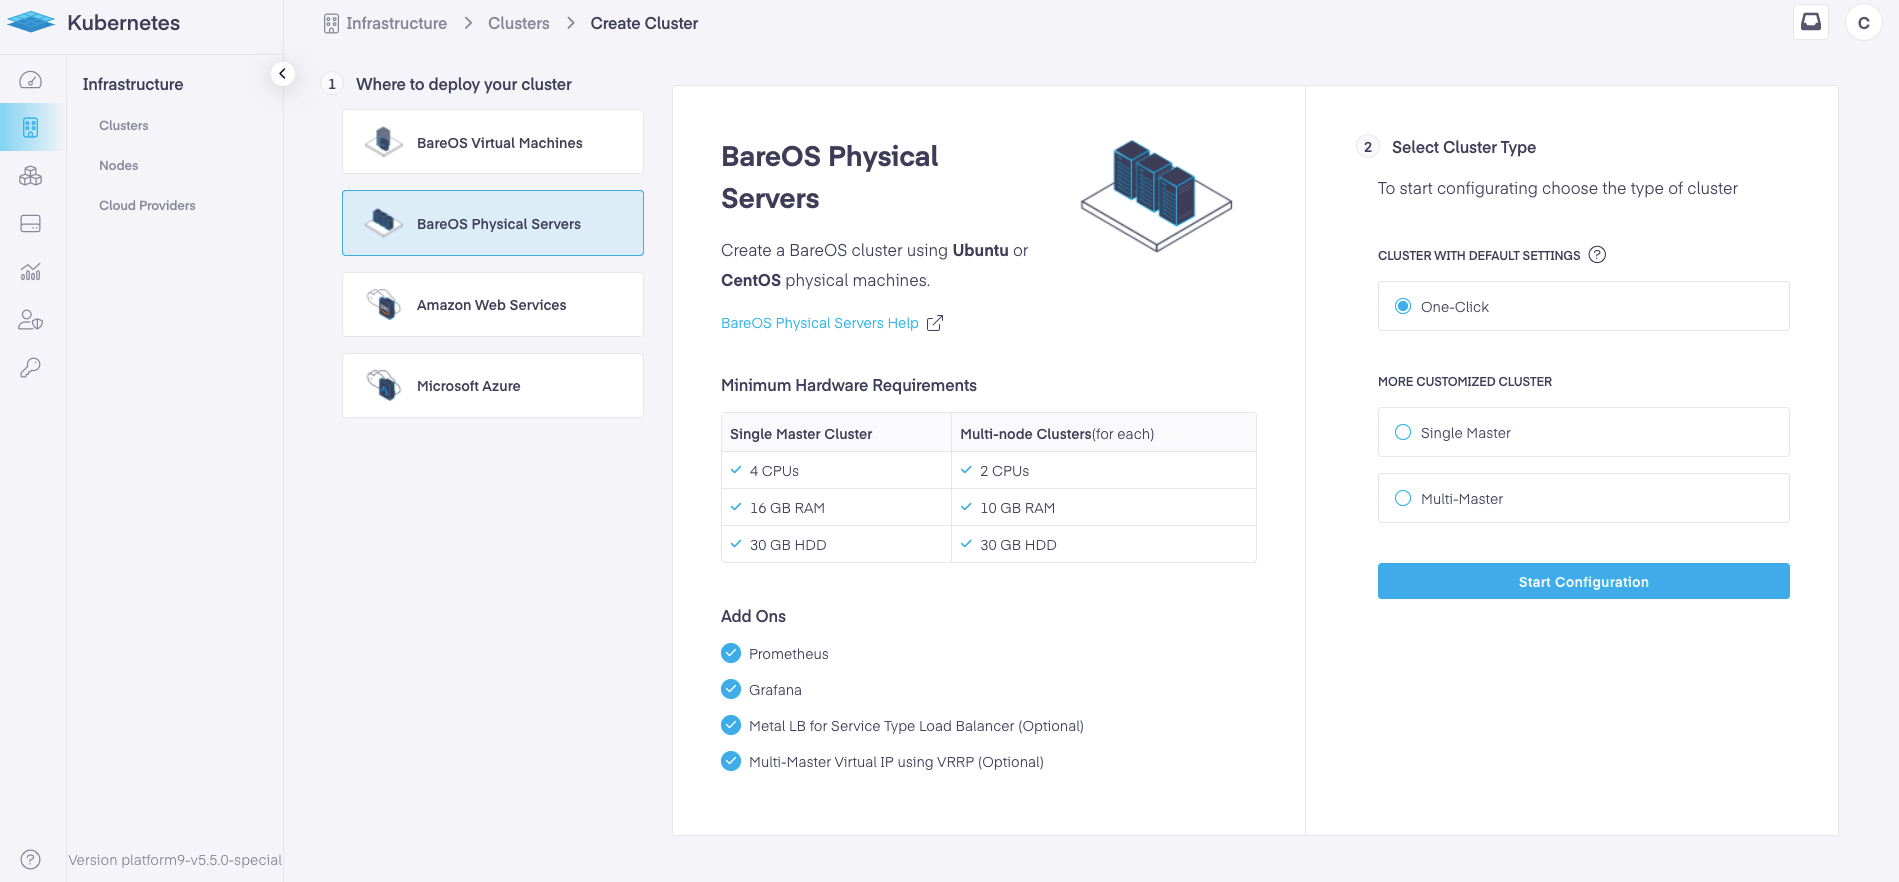Viewport: 1899px width, 882px height.
Task: Go to Infrastructure breadcrumb
Action: (397, 23)
